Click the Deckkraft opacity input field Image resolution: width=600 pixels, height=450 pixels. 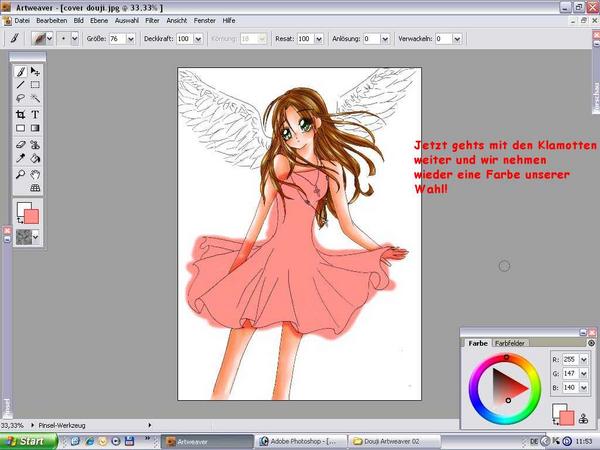coord(185,39)
